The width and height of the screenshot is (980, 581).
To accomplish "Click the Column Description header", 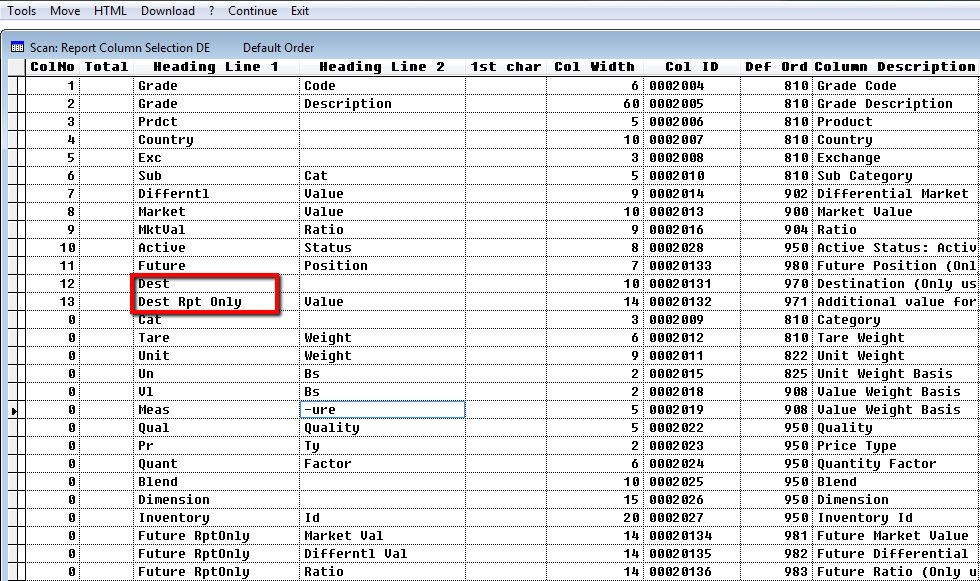I will click(895, 67).
